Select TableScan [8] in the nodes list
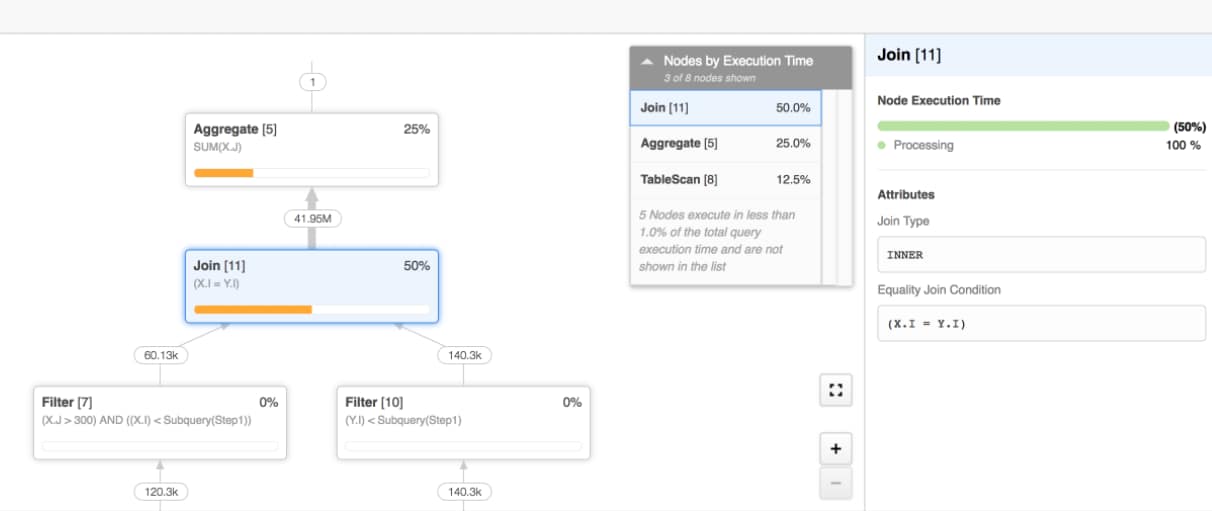Viewport: 1212px width, 511px height. point(725,180)
